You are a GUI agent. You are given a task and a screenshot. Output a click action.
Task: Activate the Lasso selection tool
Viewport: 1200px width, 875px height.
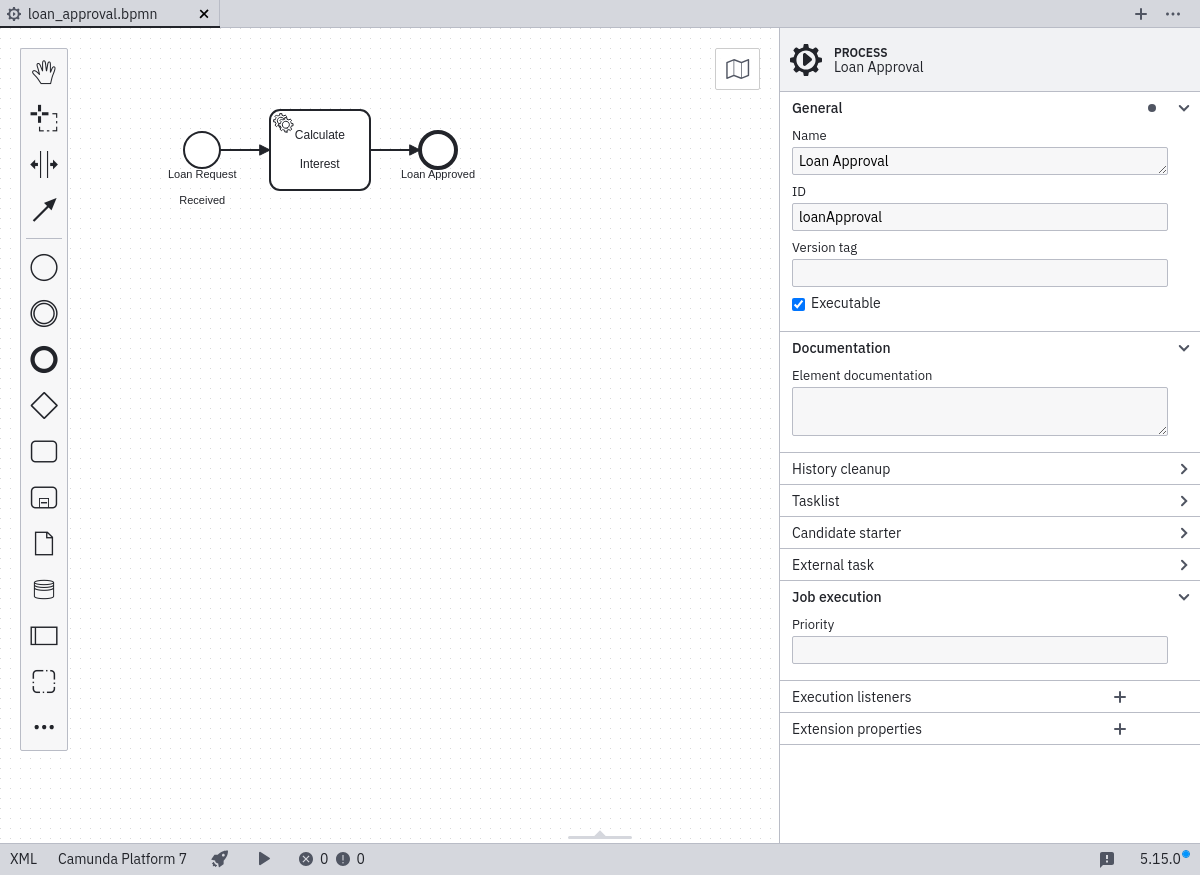tap(44, 118)
